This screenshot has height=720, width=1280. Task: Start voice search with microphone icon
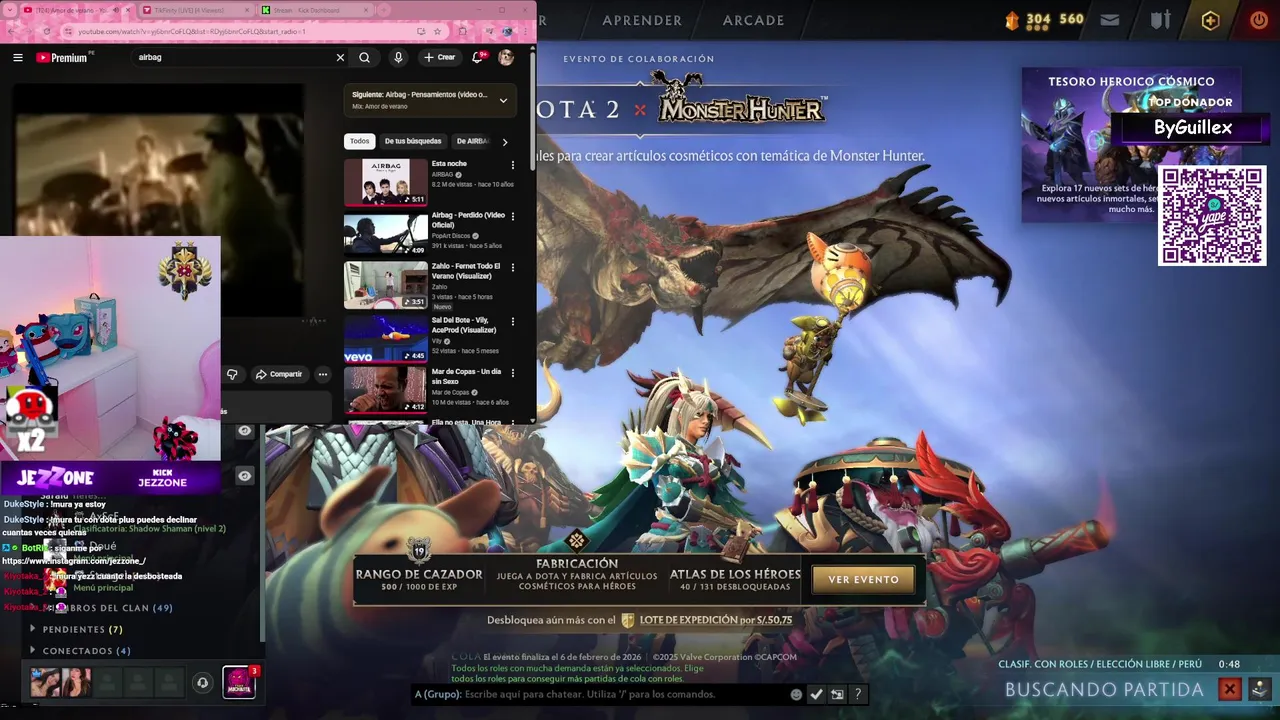pos(398,57)
